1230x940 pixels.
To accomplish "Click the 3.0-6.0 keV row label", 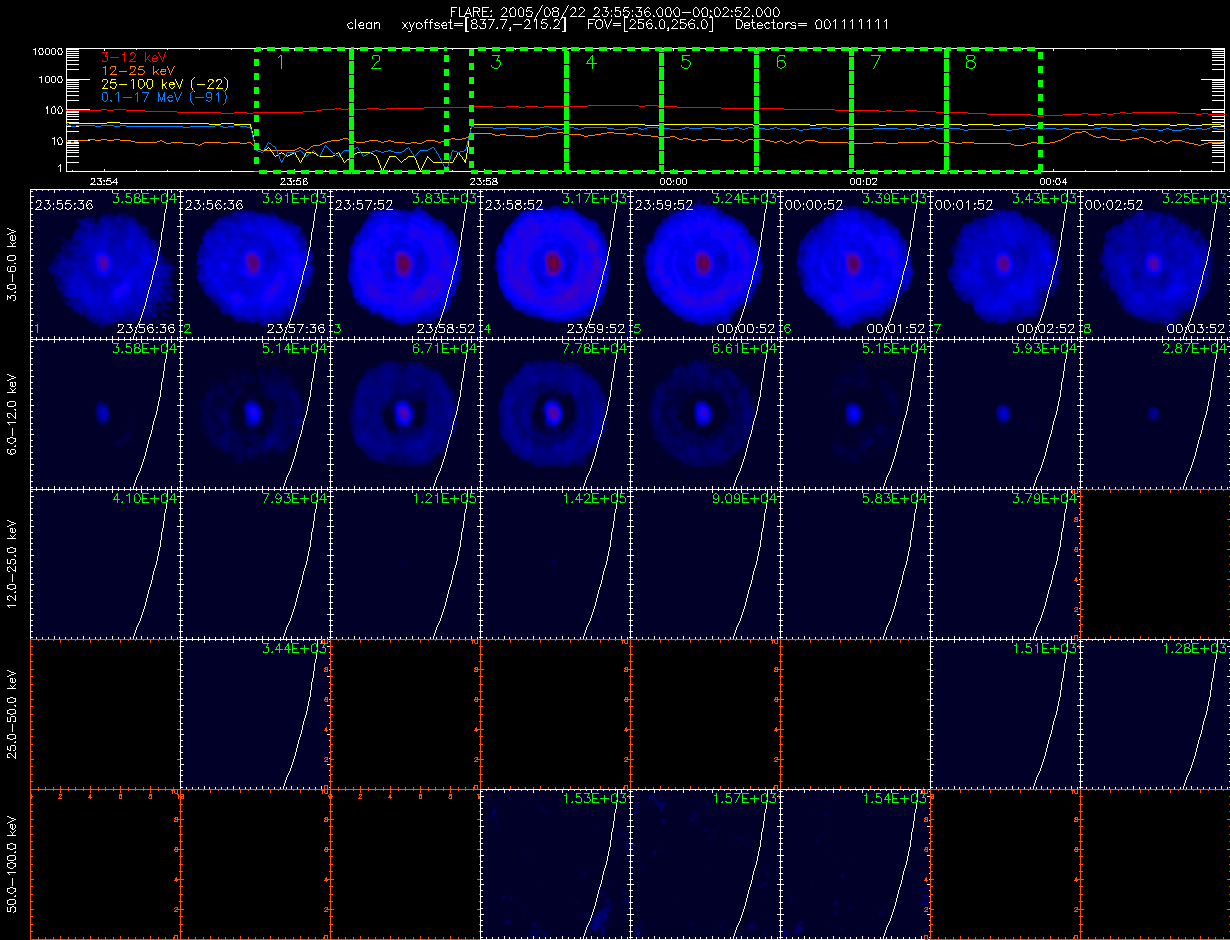I will (13, 263).
